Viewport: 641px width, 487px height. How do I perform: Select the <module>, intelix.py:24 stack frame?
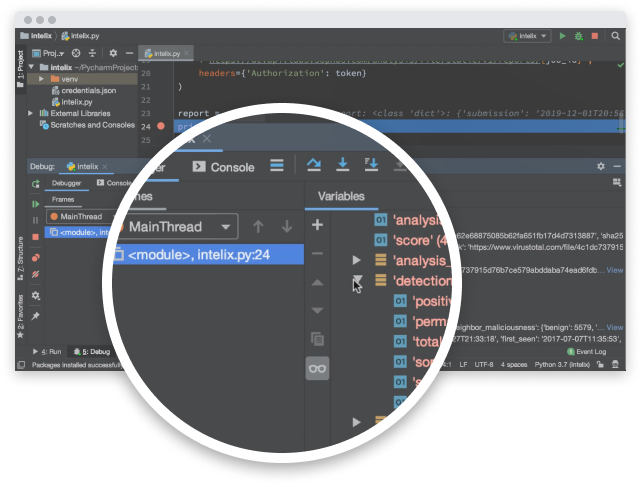click(x=200, y=255)
